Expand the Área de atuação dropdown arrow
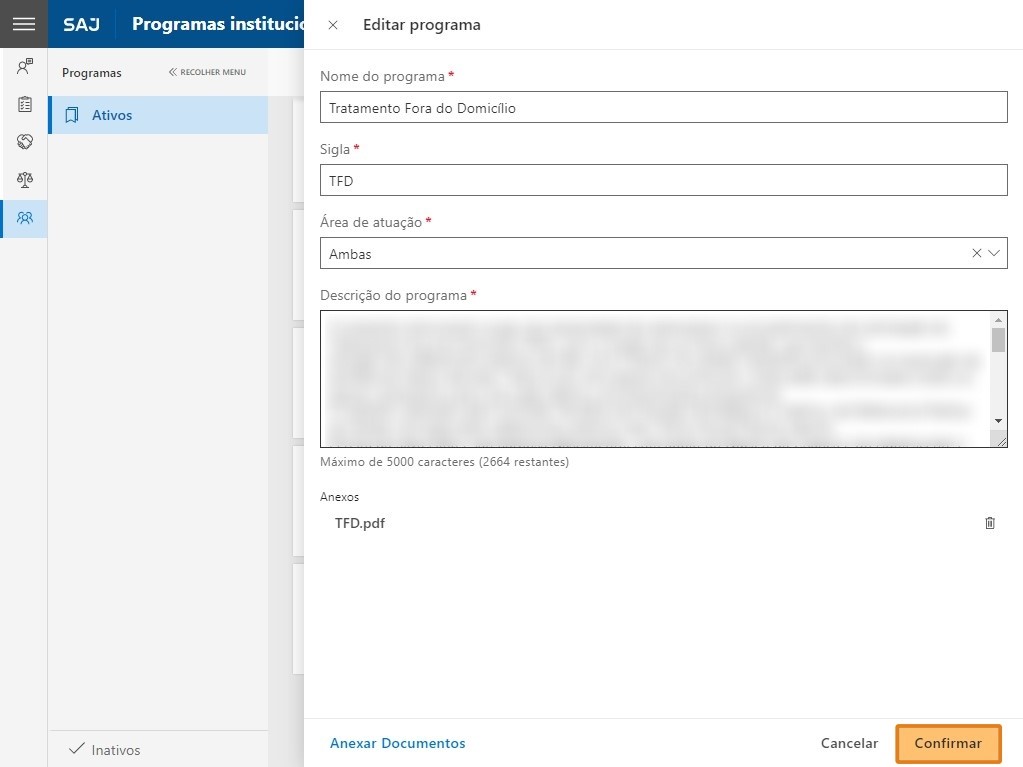Image resolution: width=1023 pixels, height=767 pixels. [x=994, y=253]
